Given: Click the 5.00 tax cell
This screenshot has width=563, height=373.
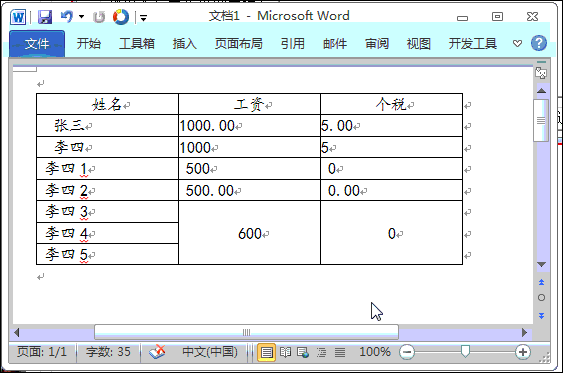Looking at the screenshot, I should 391,126.
